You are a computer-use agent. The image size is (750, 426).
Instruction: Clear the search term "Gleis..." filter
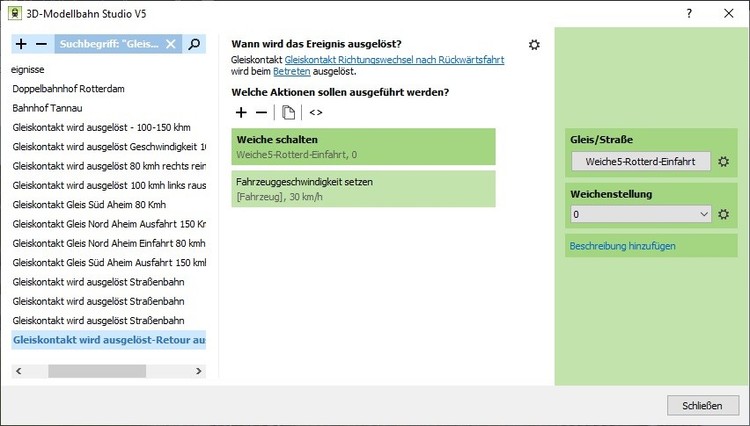tap(171, 44)
